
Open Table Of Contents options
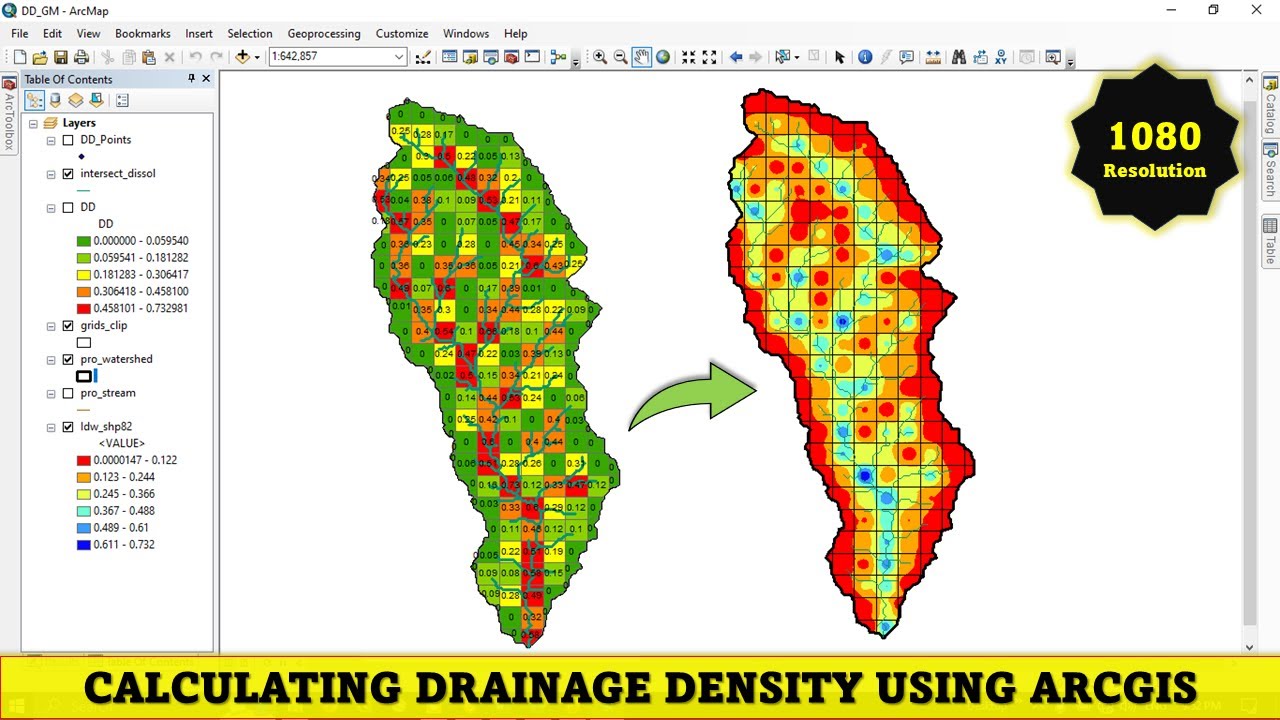tap(122, 100)
